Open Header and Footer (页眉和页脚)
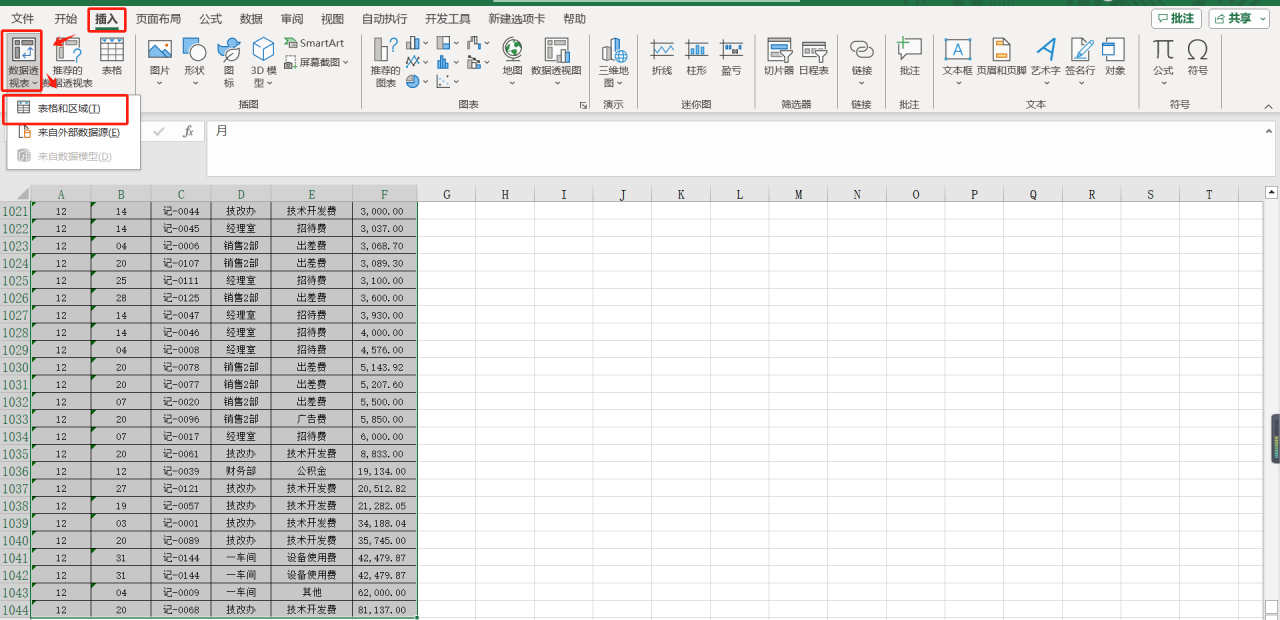The image size is (1280, 620). [x=1001, y=58]
